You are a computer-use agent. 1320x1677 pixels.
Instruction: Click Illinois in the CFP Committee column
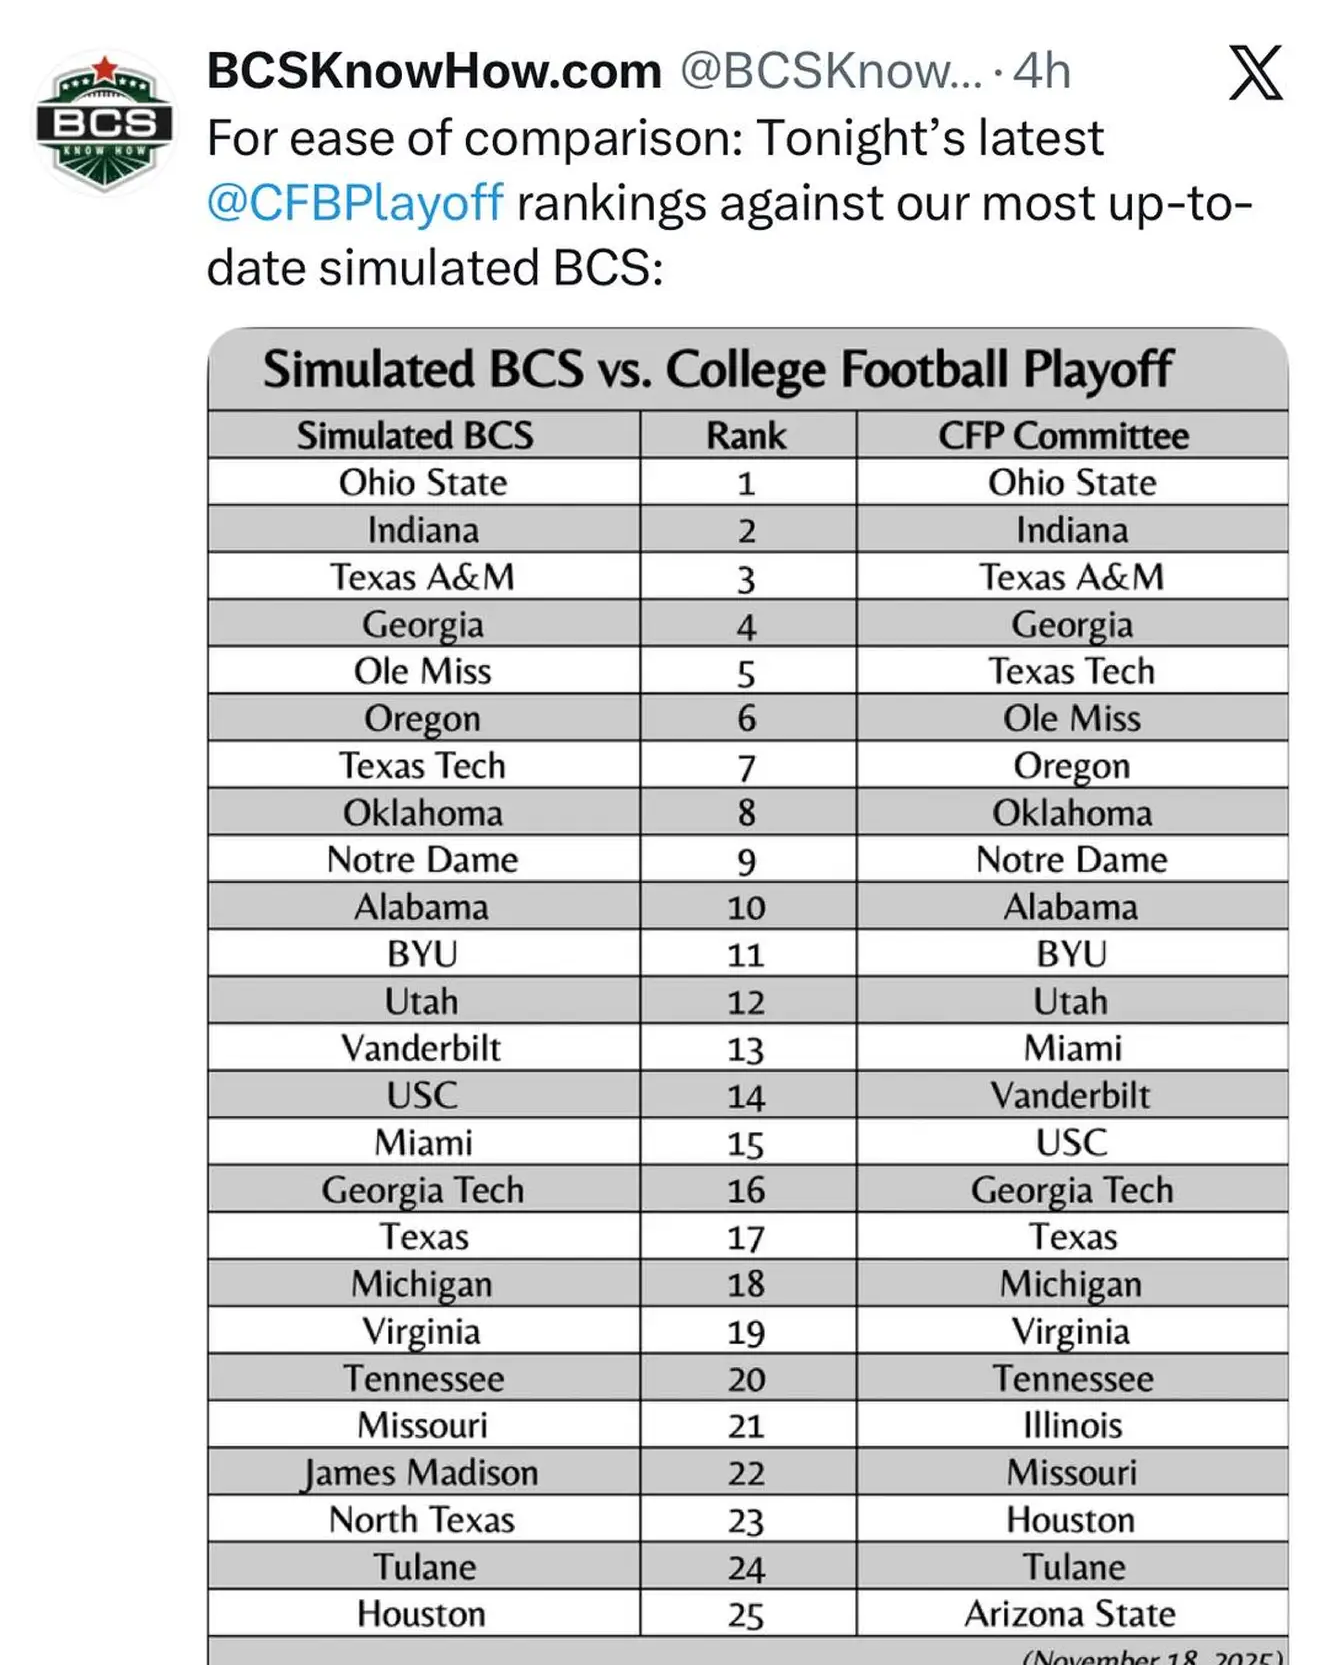(x=1072, y=1425)
